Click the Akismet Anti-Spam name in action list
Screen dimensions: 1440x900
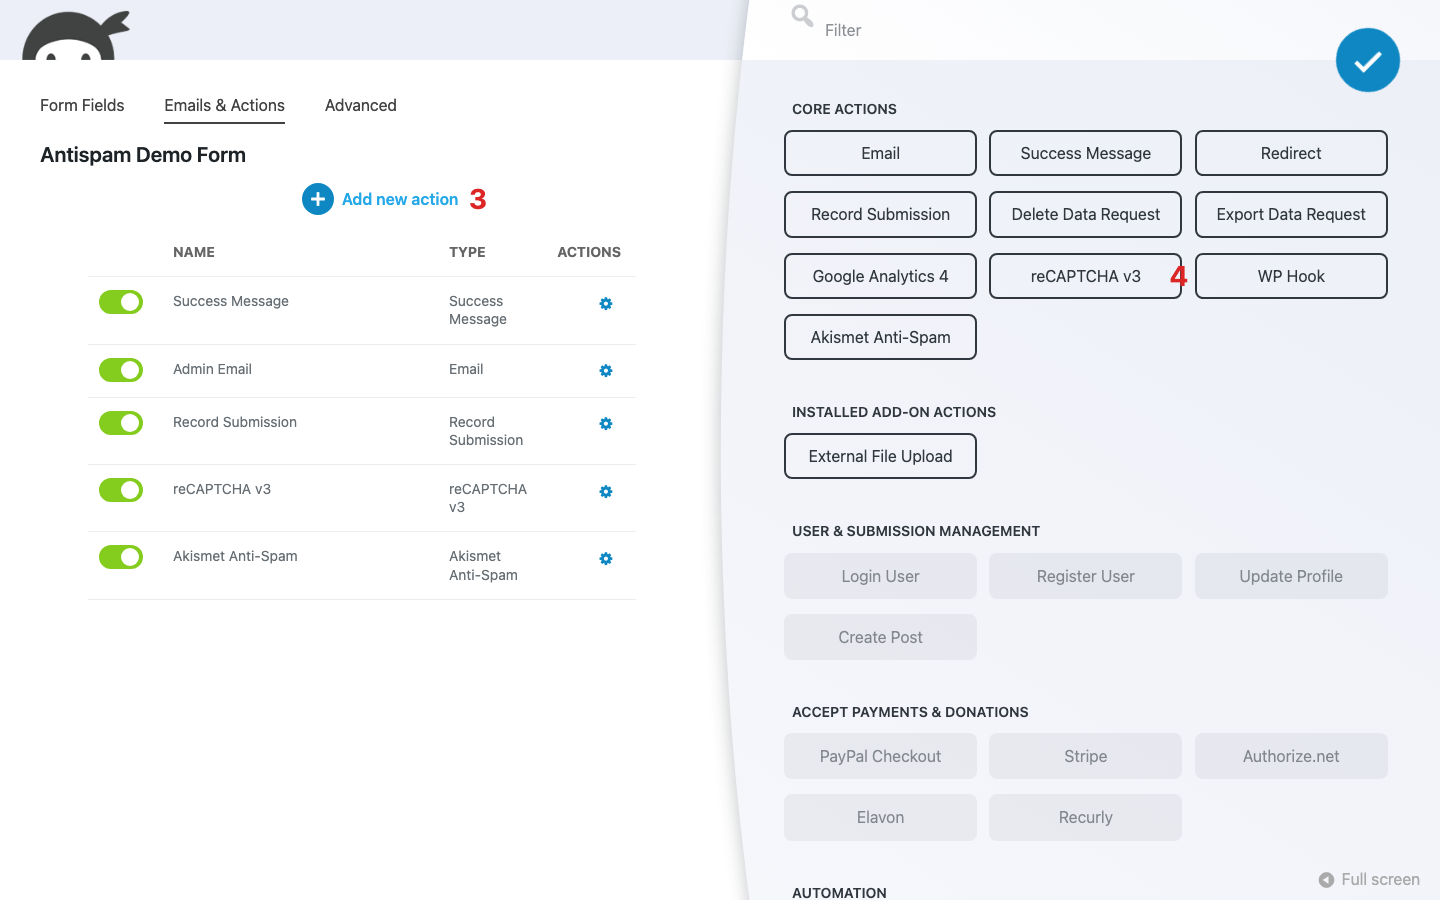tap(235, 556)
